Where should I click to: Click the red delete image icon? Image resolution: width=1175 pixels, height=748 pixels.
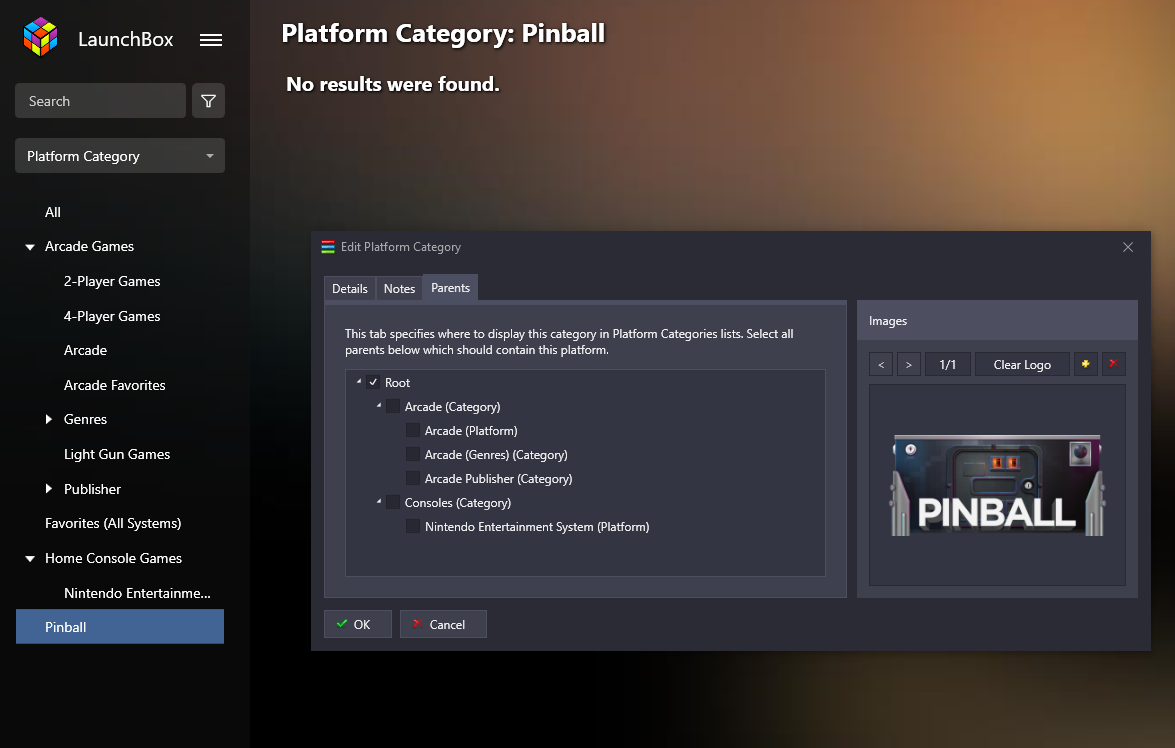(x=1114, y=364)
